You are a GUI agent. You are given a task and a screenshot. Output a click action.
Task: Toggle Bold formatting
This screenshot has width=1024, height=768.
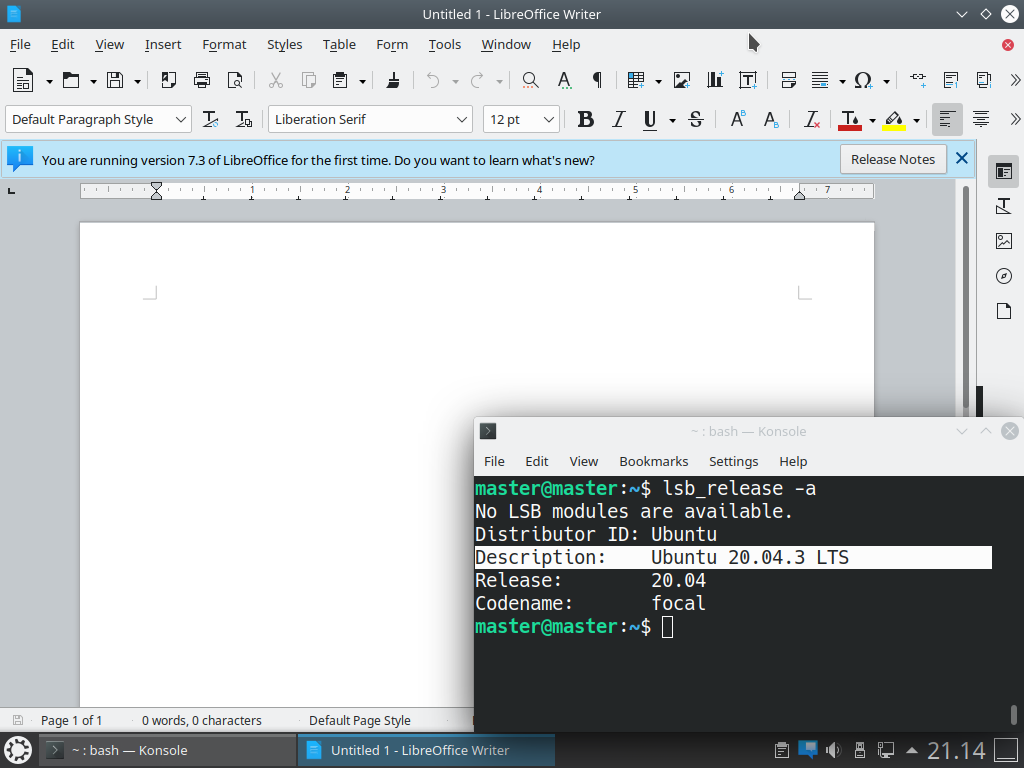(586, 120)
